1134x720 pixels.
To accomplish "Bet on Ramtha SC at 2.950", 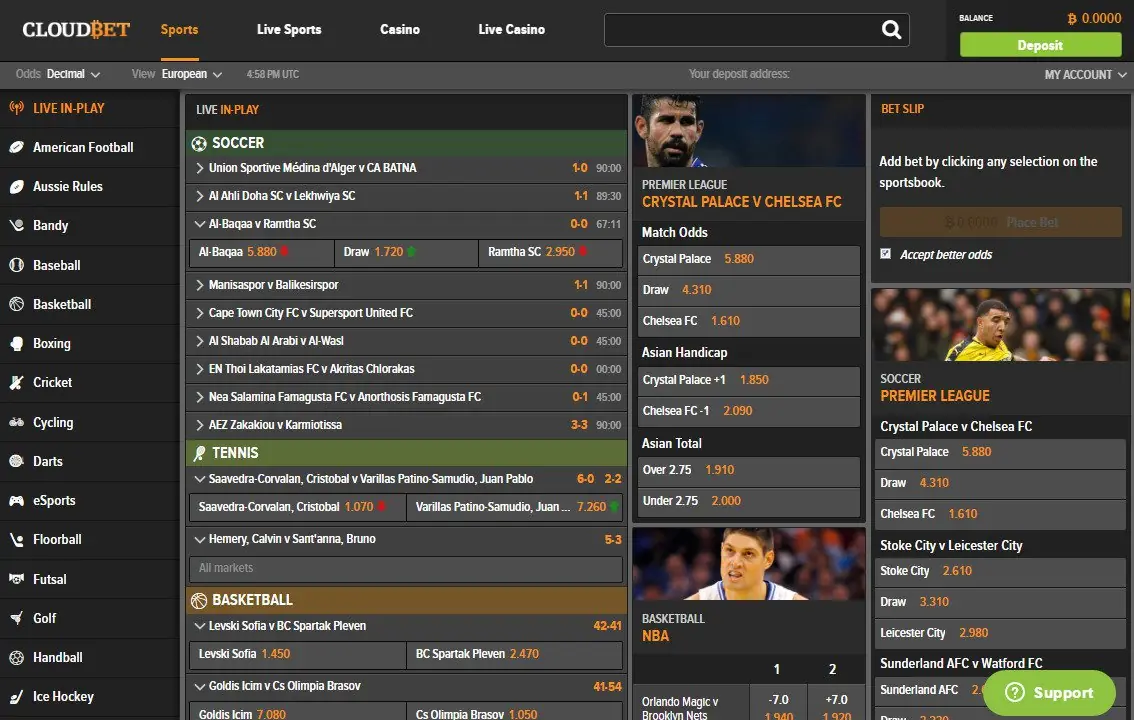I will coord(550,252).
